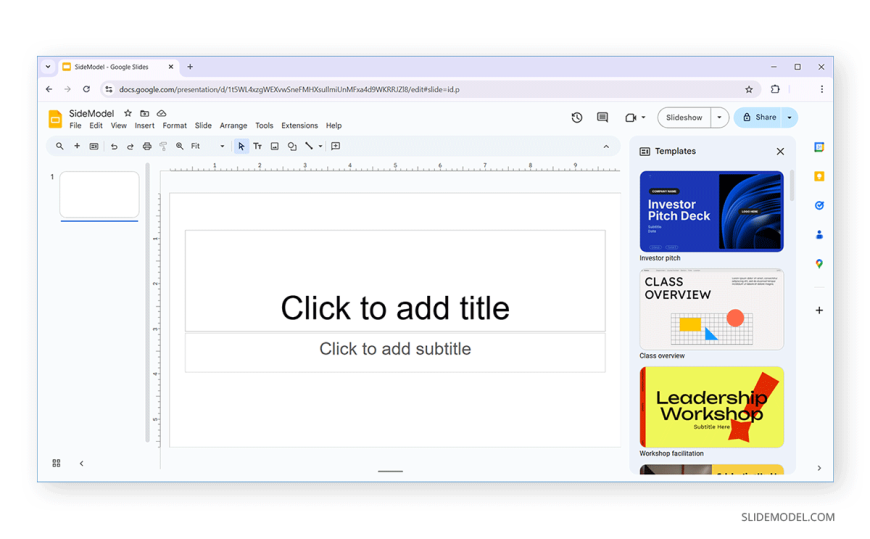Open the Slide menu
Viewport: 870px width, 539px height.
click(203, 126)
